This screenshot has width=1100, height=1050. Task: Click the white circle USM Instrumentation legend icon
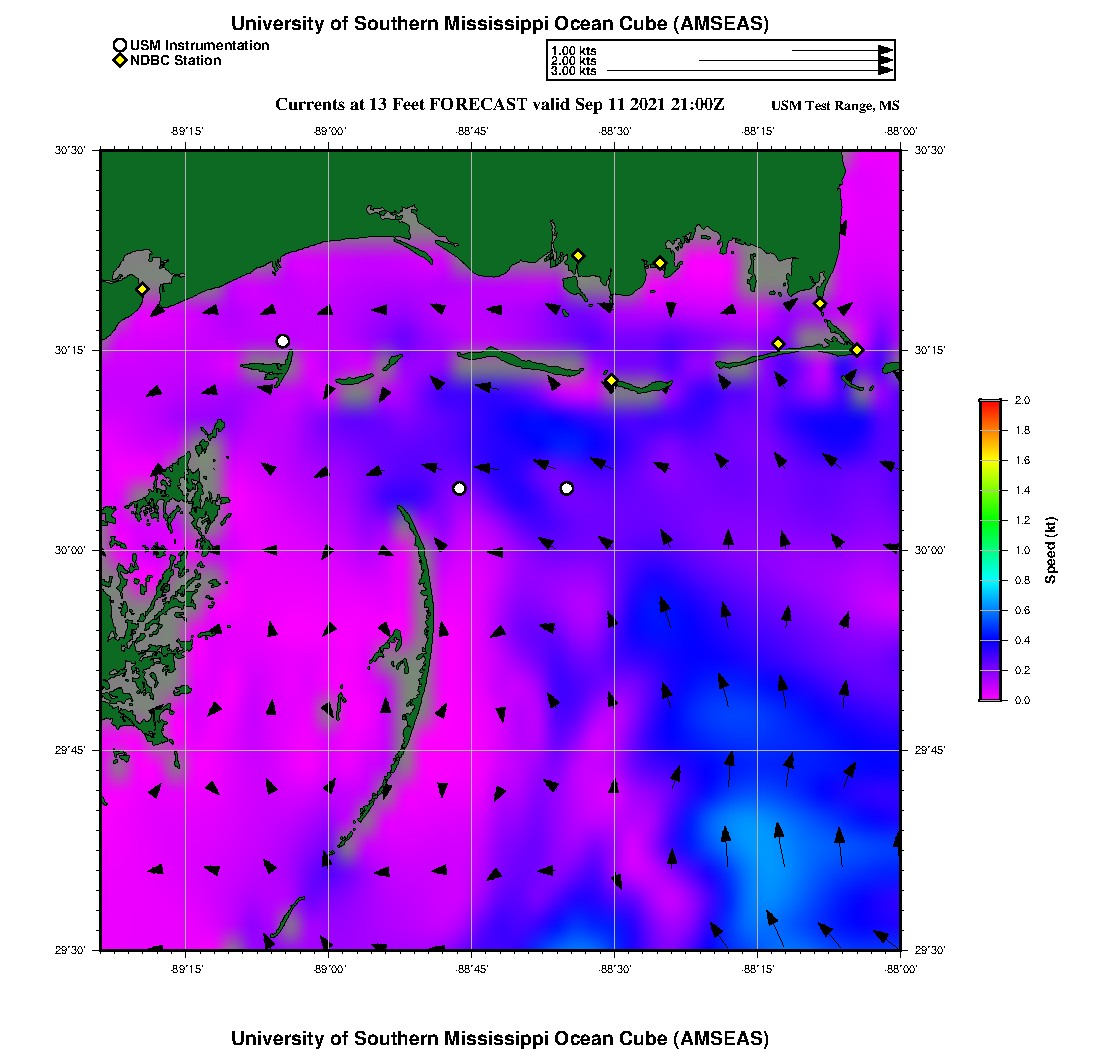pos(120,45)
